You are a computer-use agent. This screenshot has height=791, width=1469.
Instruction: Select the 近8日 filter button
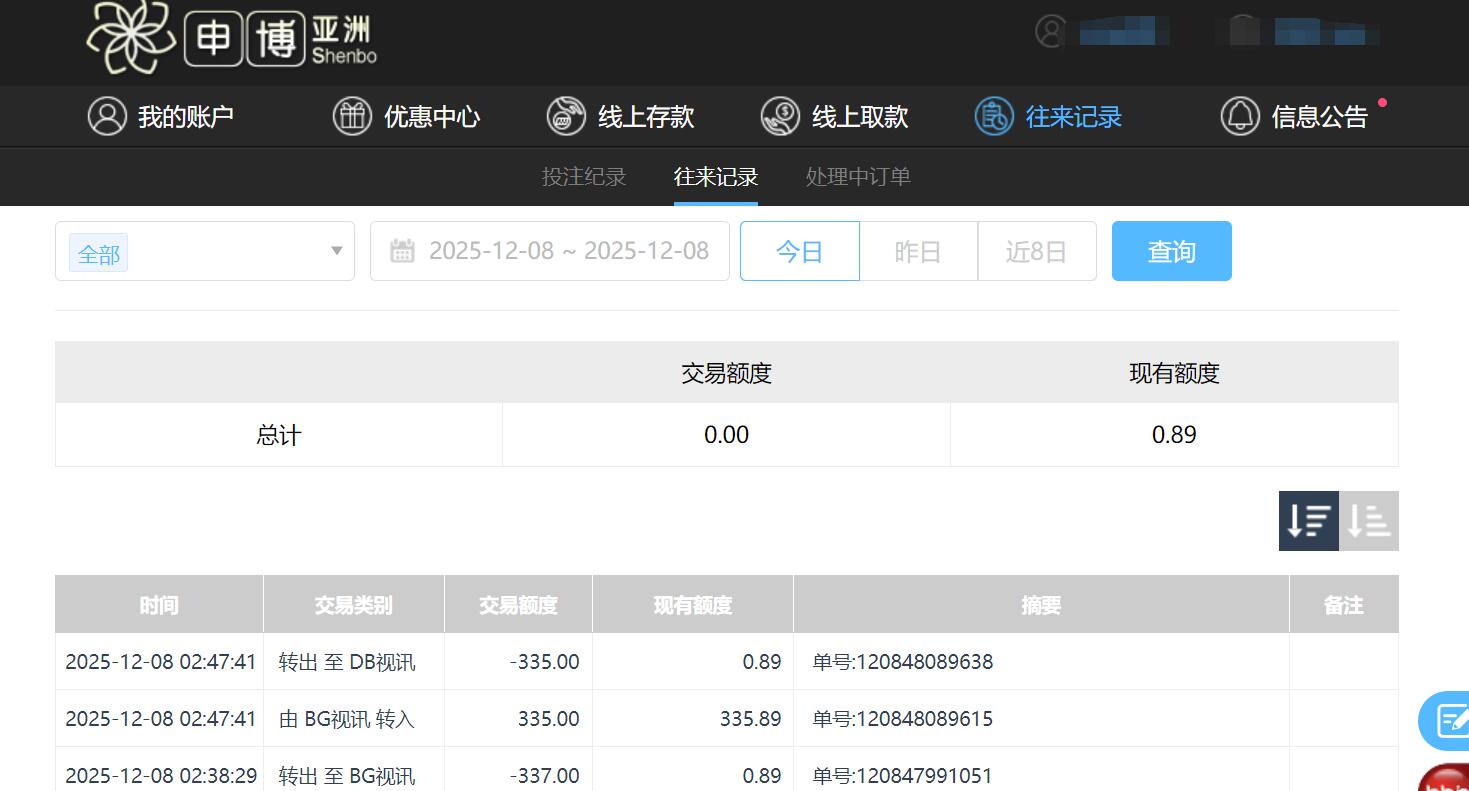tap(1036, 251)
